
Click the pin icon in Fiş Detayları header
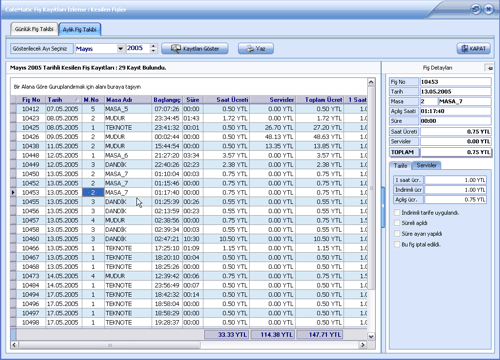click(490, 68)
